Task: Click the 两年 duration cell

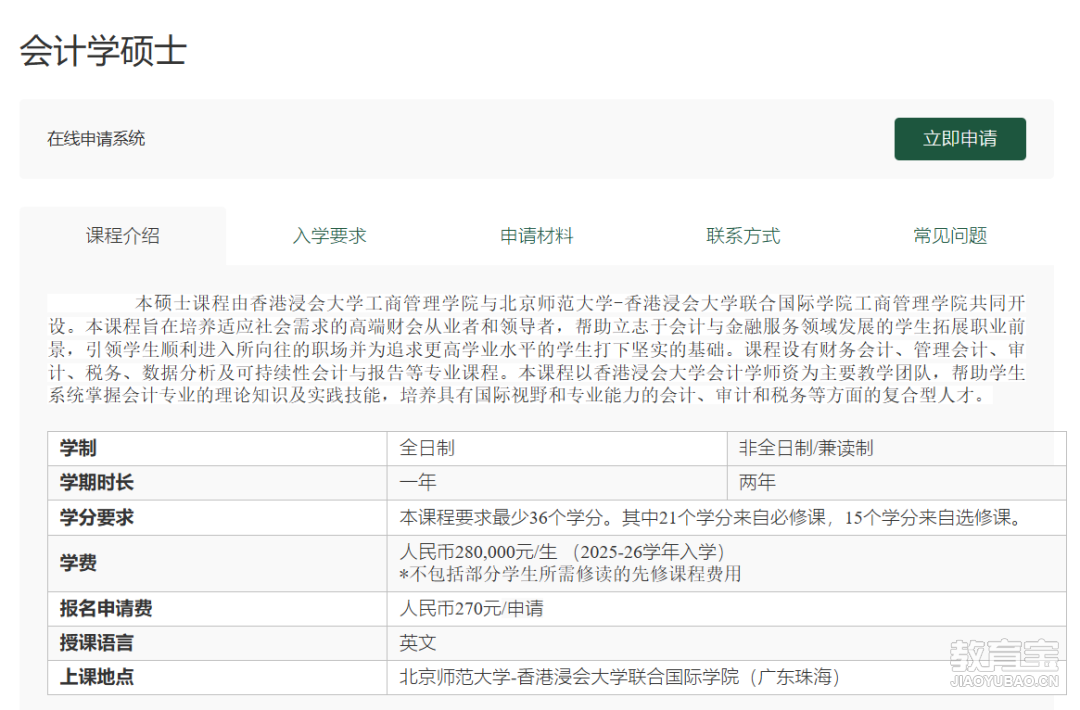Action: point(896,483)
